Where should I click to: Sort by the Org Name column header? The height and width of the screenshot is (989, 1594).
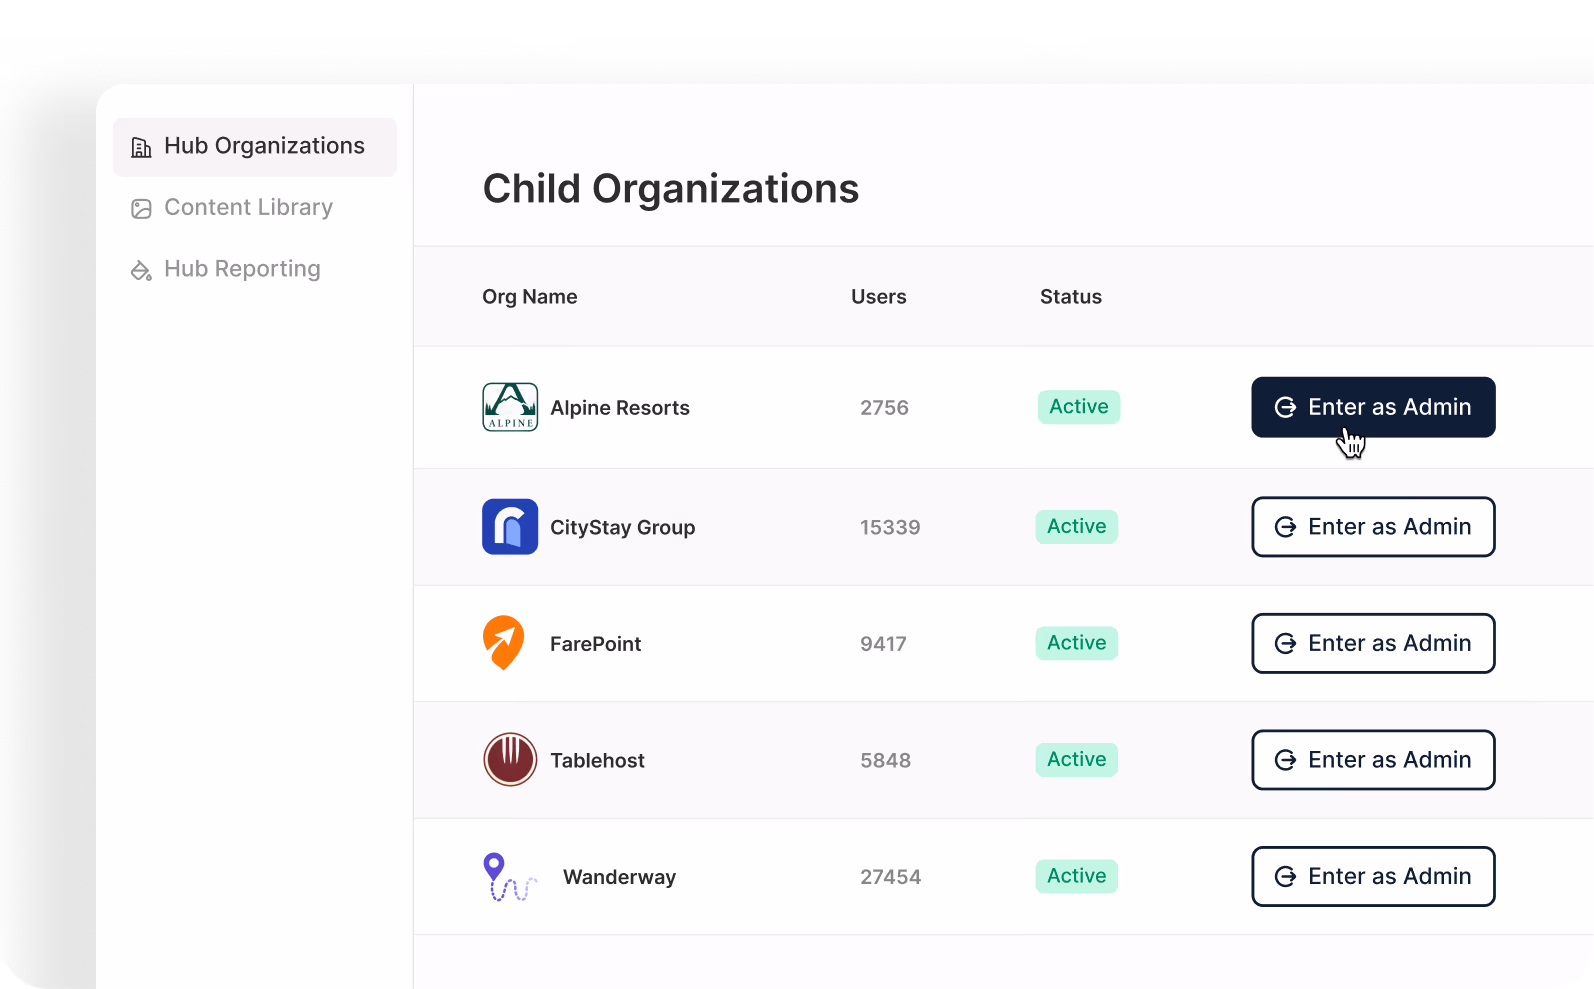tap(530, 297)
